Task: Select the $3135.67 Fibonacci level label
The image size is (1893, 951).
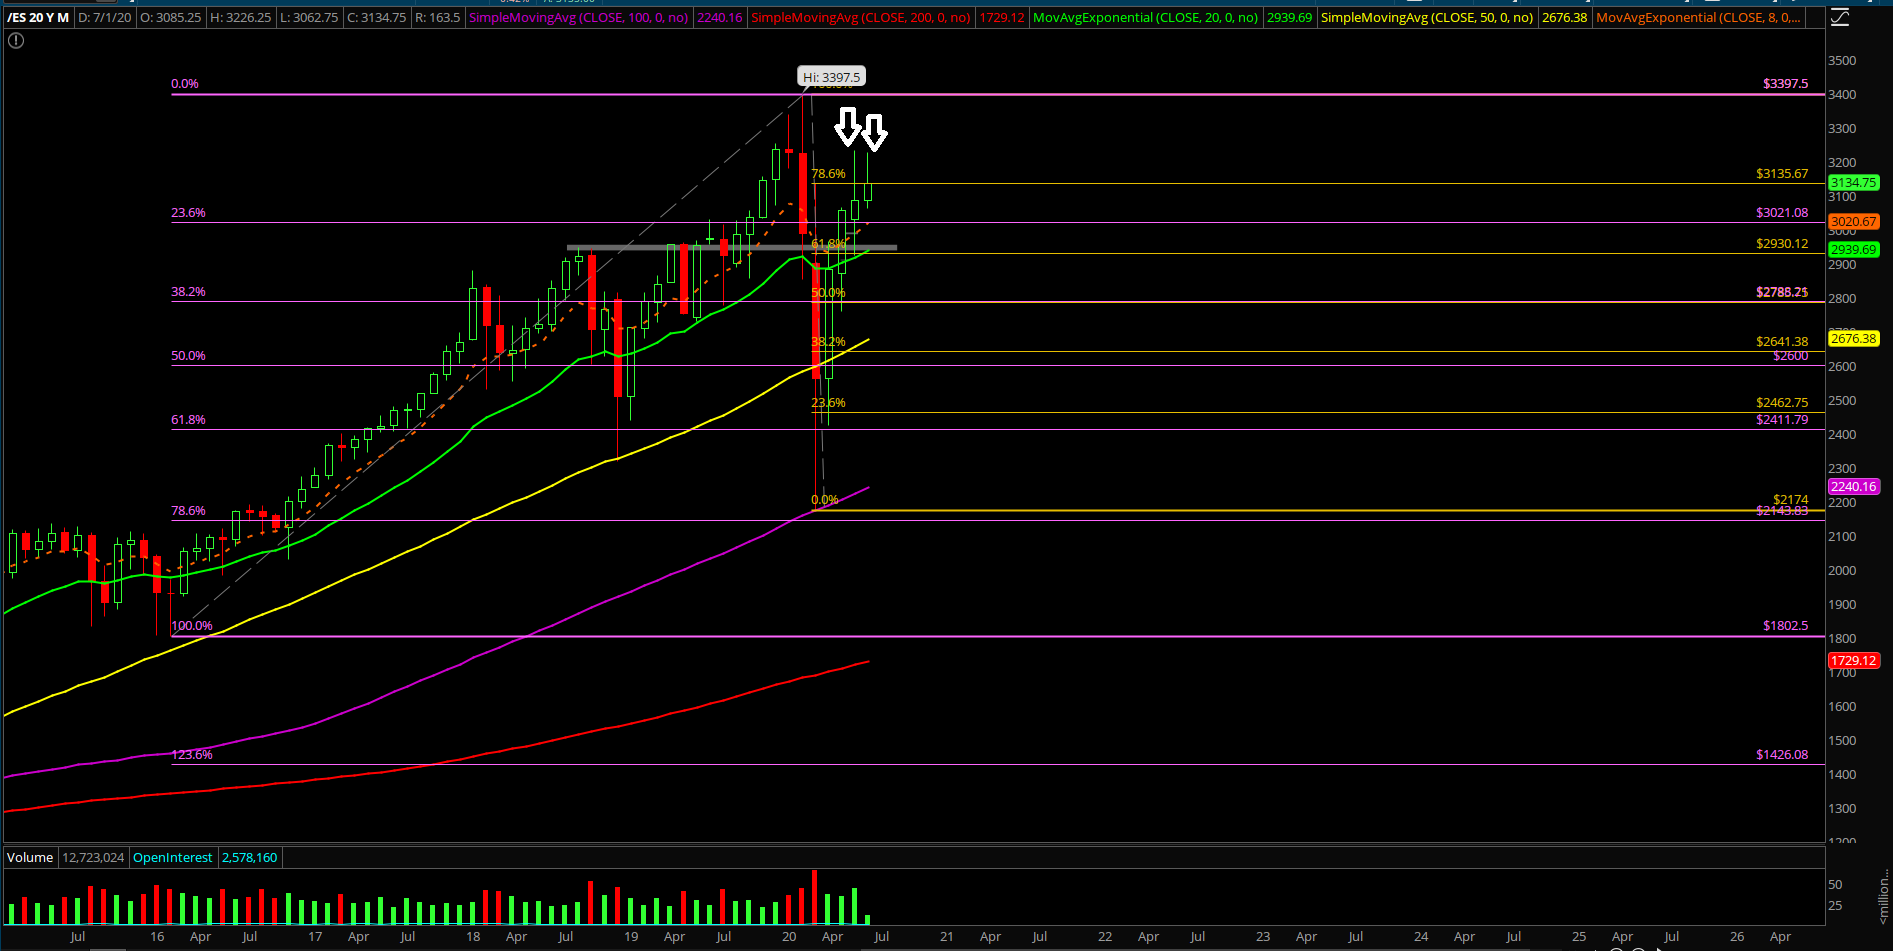Action: pyautogui.click(x=1782, y=174)
